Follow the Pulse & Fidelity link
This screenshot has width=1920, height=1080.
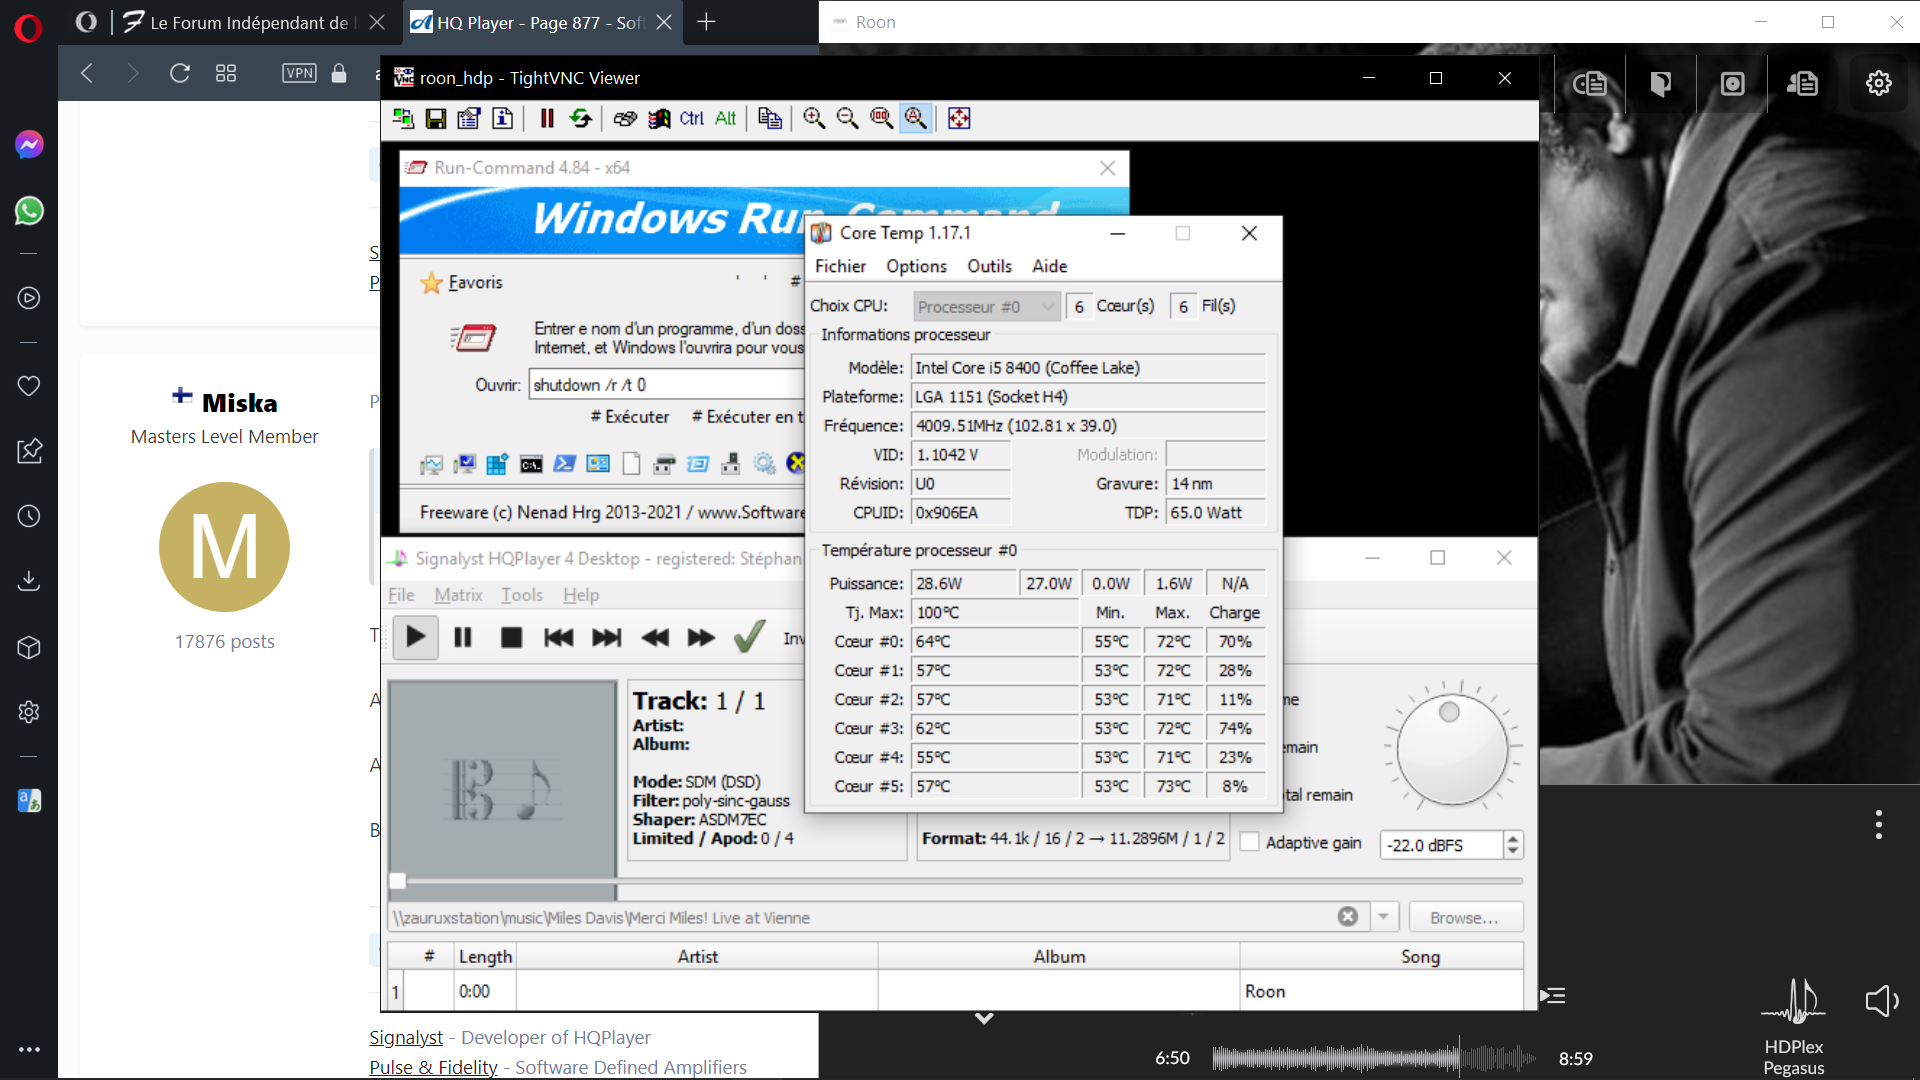[433, 1067]
